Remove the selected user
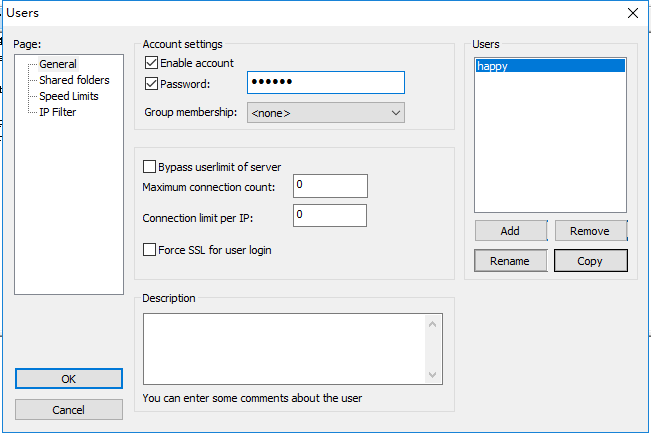The width and height of the screenshot is (651, 435). (590, 231)
